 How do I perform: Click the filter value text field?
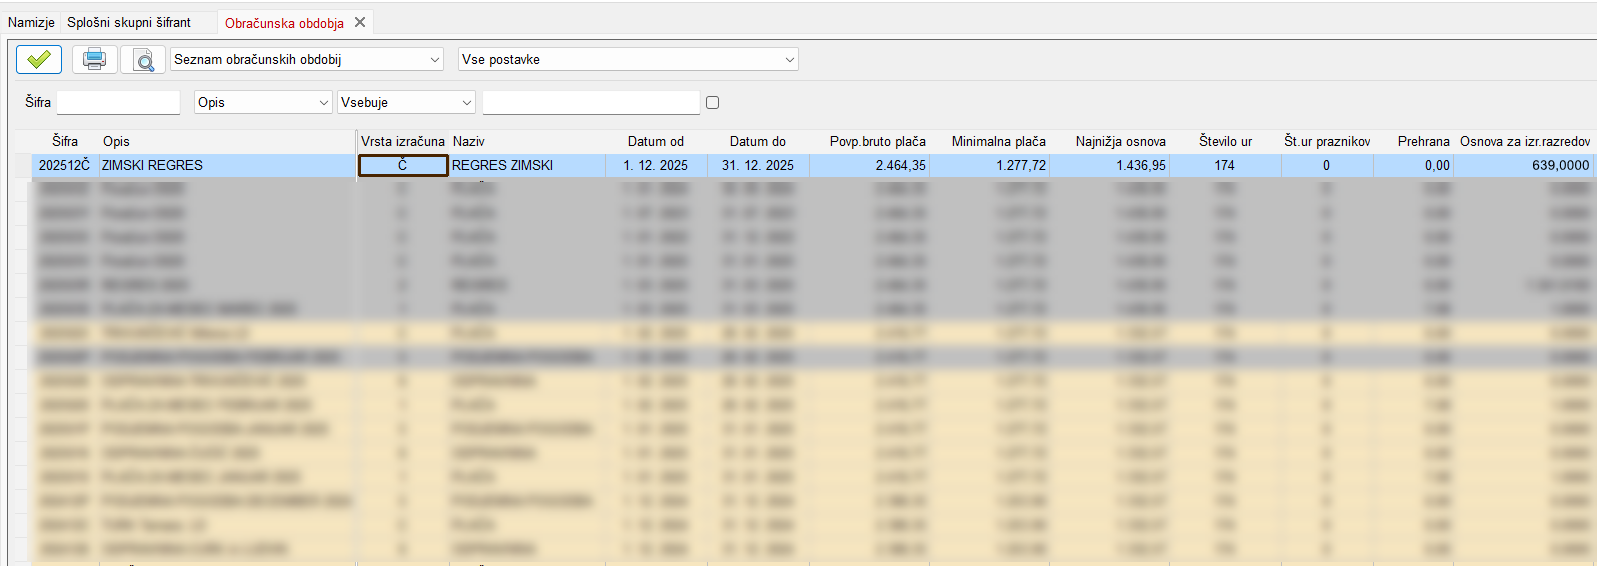click(591, 102)
